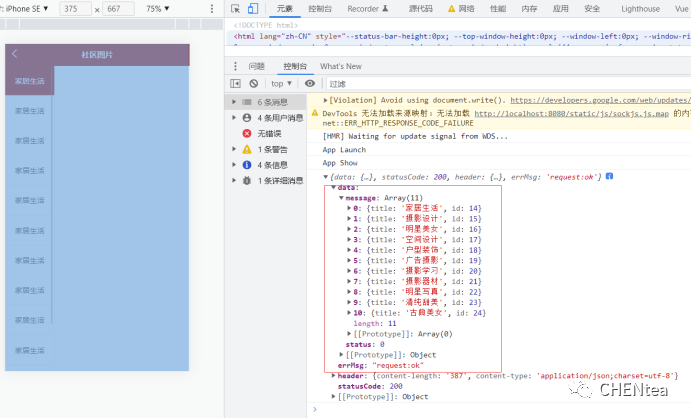Click the console sidebar toggle icon

tap(236, 84)
